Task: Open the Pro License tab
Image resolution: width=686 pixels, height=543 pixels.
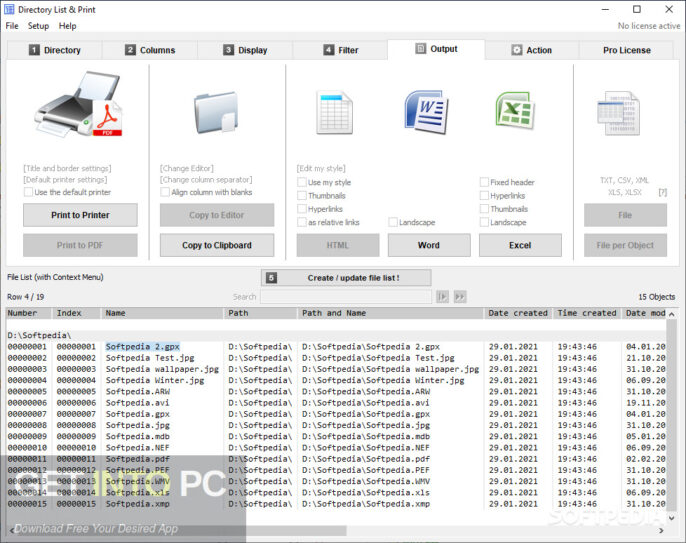Action: [x=626, y=50]
